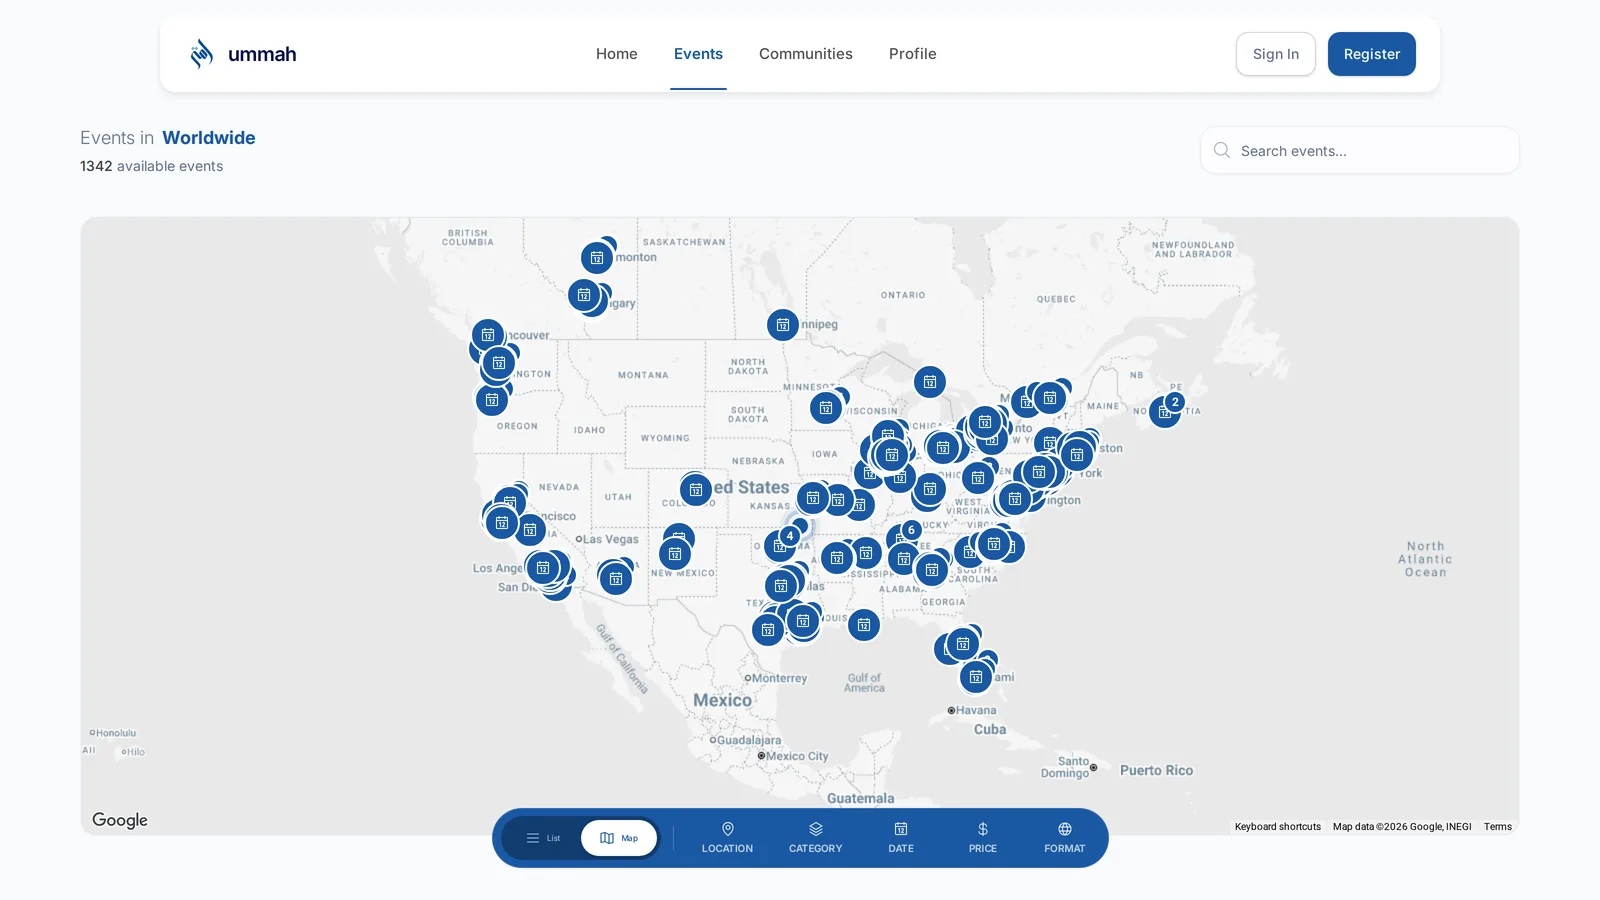This screenshot has height=900, width=1600.
Task: Click the Google logo on map
Action: click(120, 820)
